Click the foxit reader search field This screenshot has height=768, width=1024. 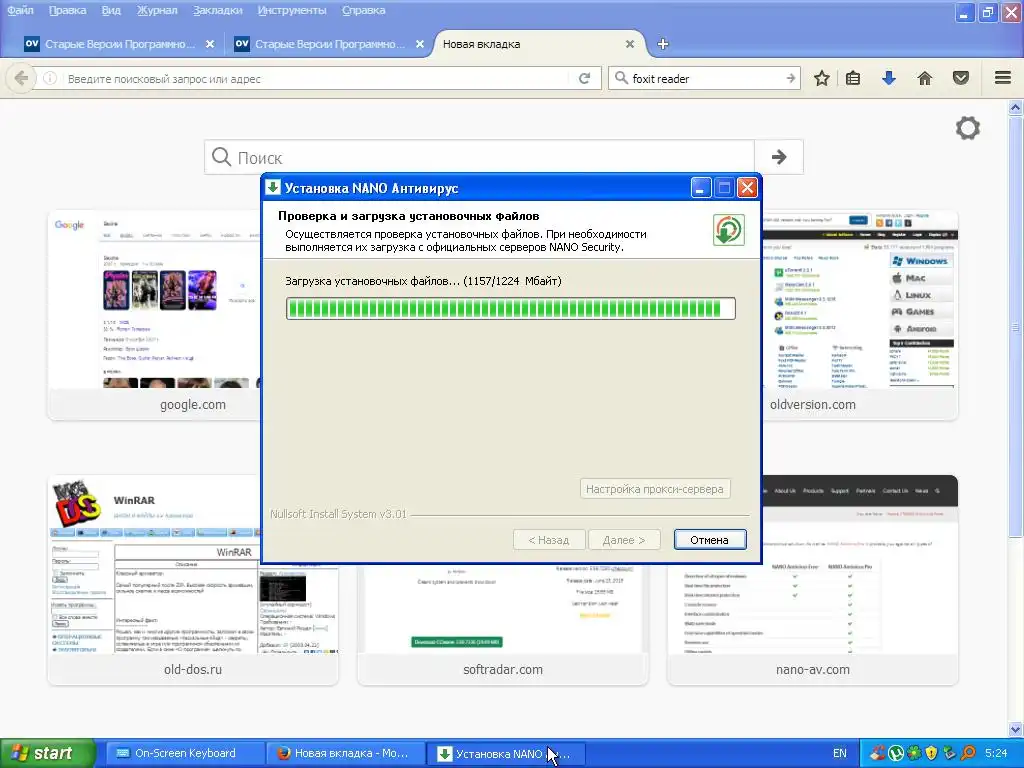pyautogui.click(x=705, y=78)
